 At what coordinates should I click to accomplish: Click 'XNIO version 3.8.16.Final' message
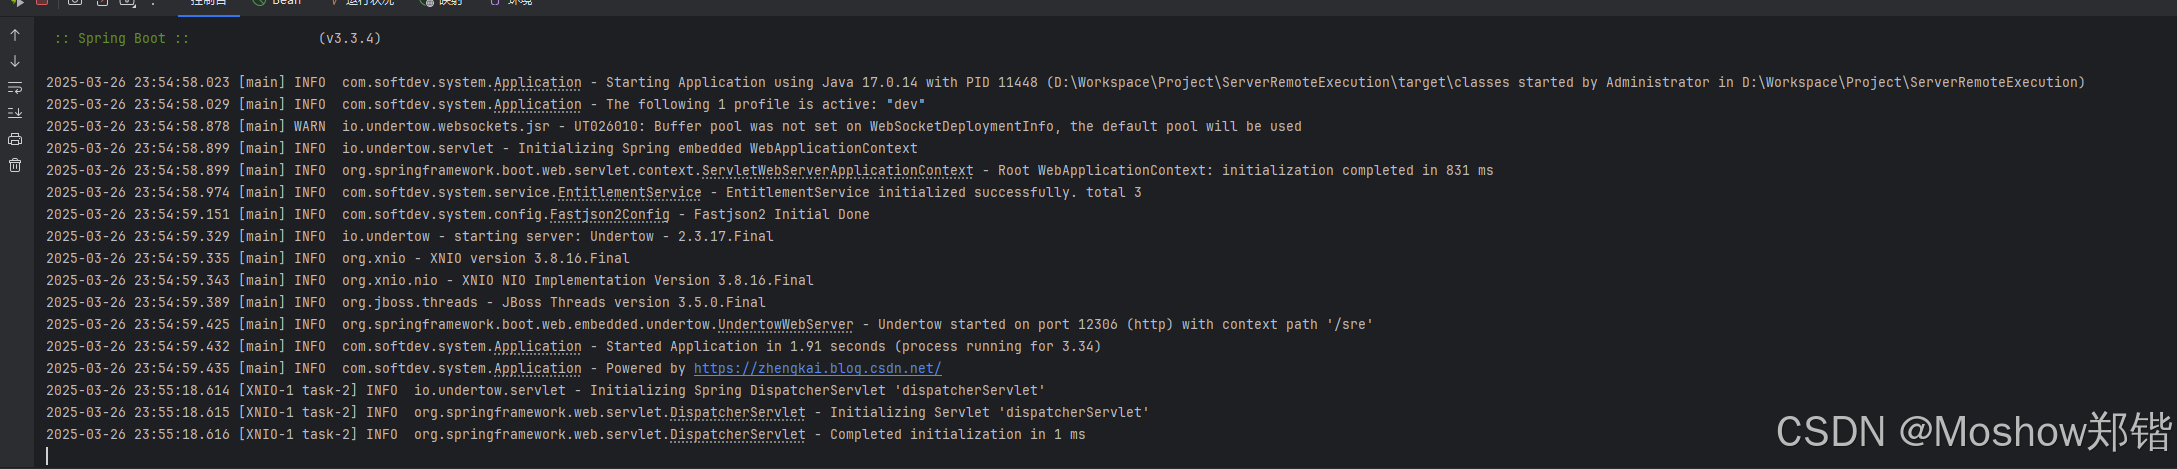point(530,259)
